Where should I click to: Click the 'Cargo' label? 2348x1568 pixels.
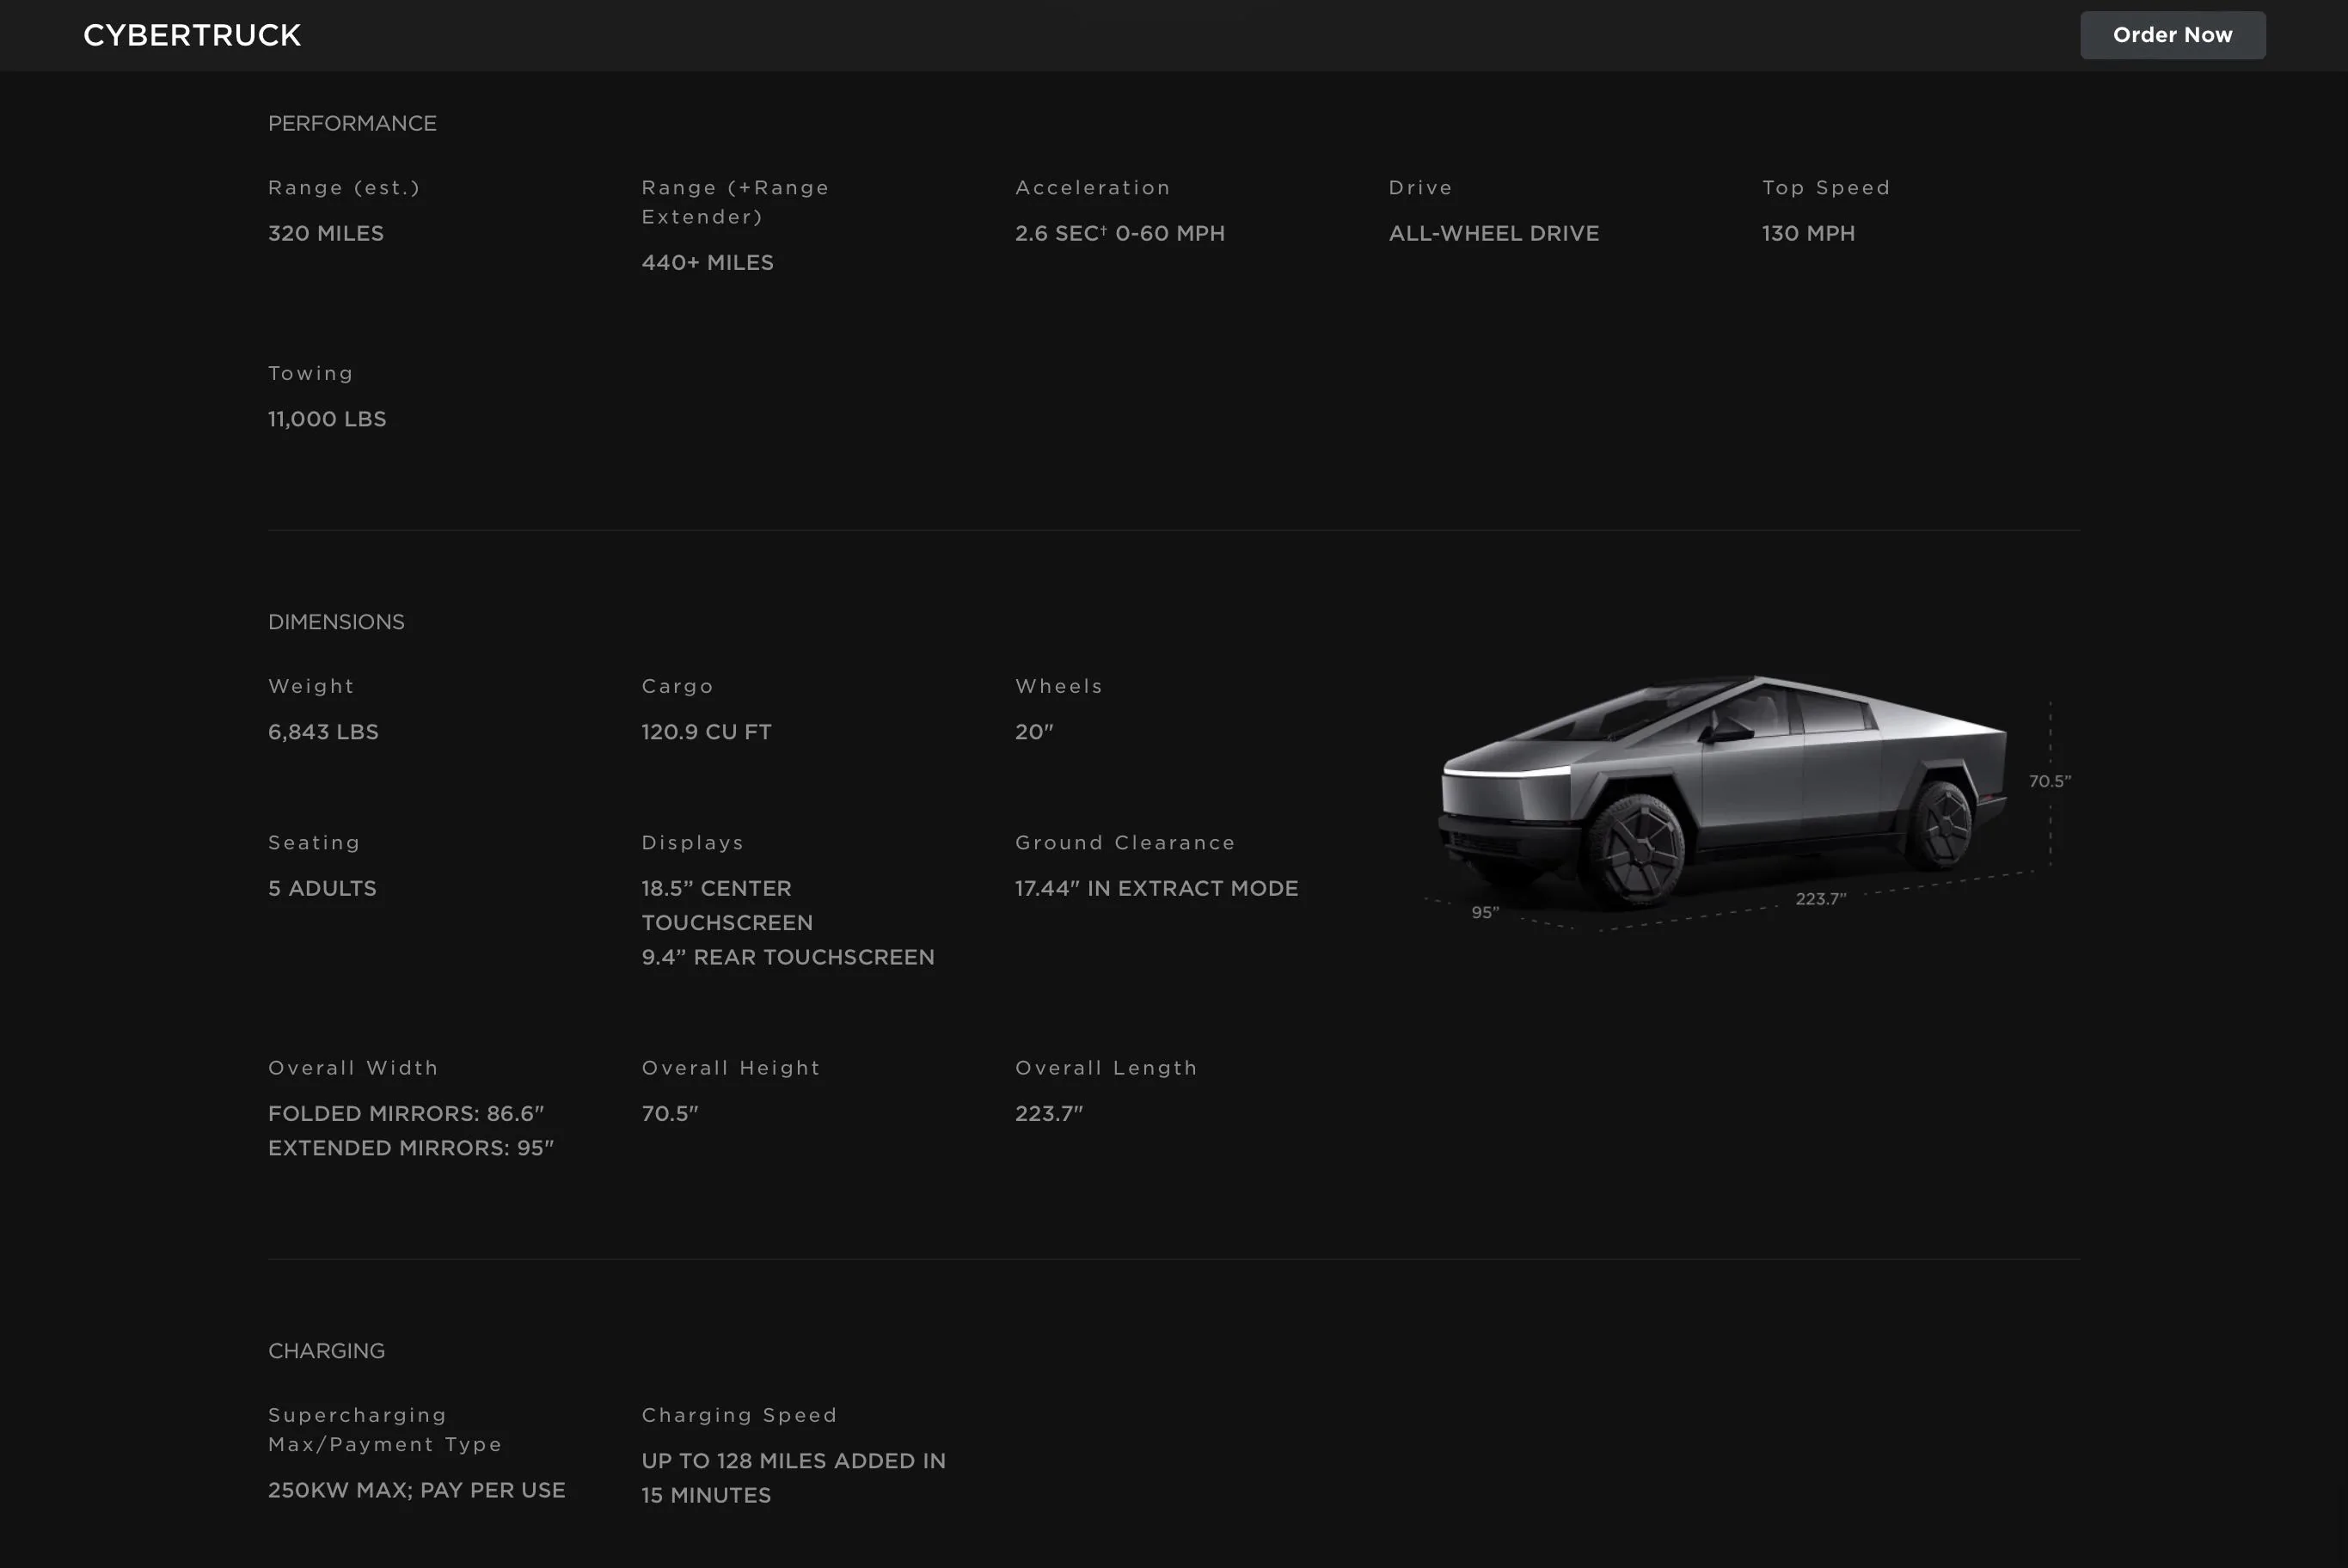click(x=677, y=686)
